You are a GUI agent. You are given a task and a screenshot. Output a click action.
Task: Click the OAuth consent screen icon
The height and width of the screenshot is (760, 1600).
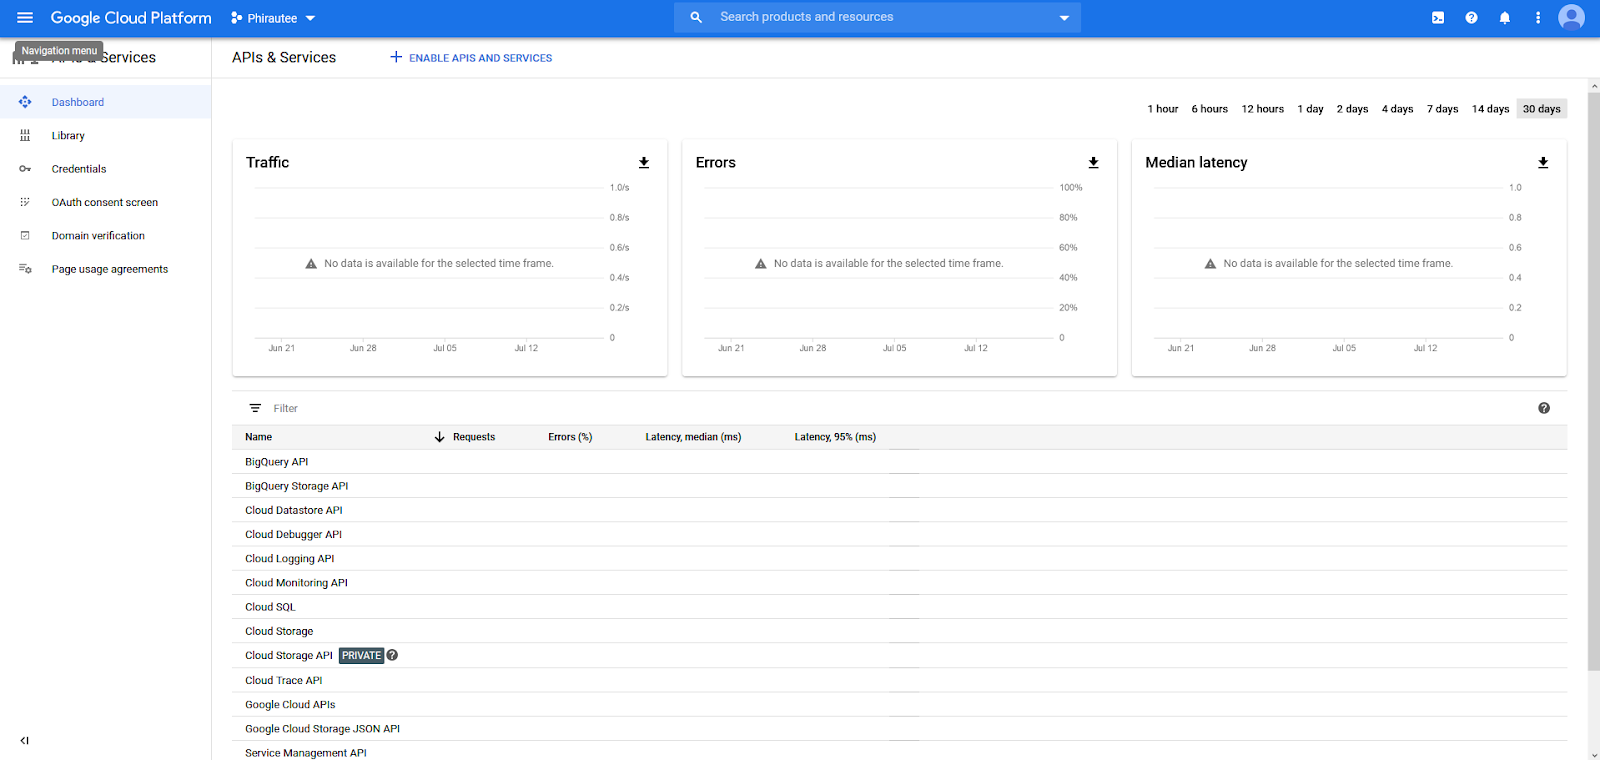point(25,202)
